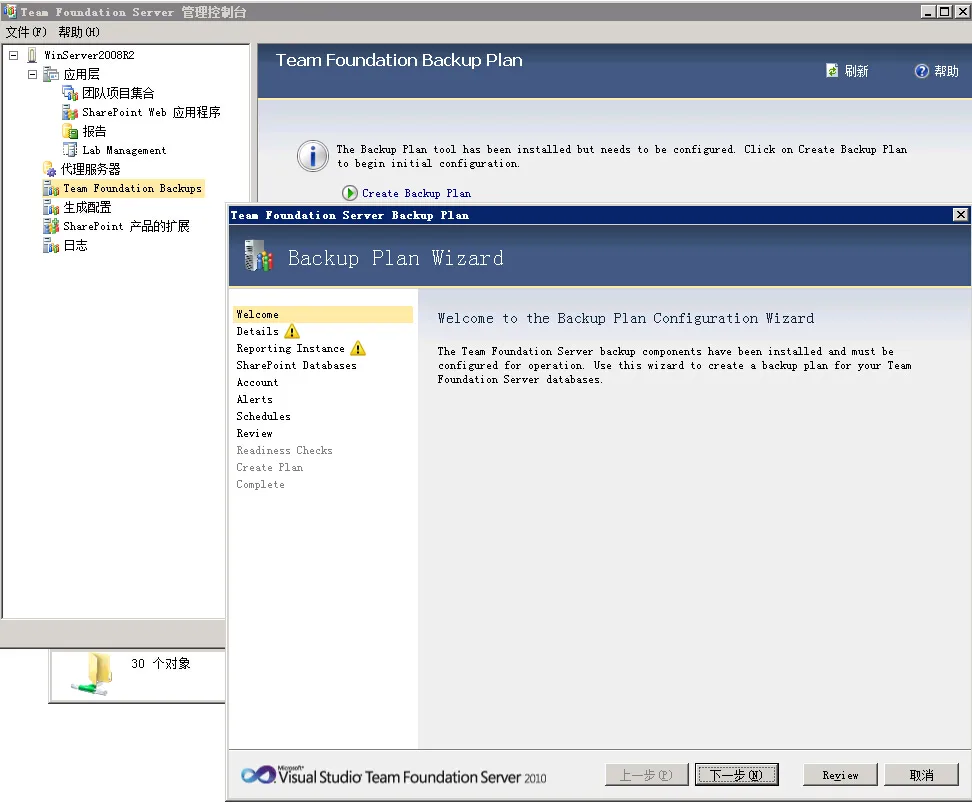Maximize the 管理控制台 window

944,12
